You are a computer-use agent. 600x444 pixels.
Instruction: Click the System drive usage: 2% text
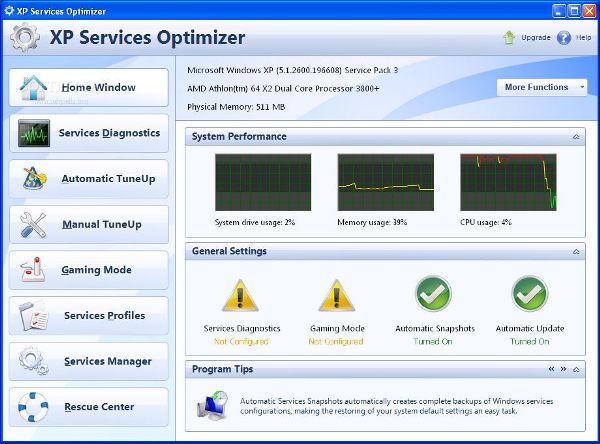[255, 222]
